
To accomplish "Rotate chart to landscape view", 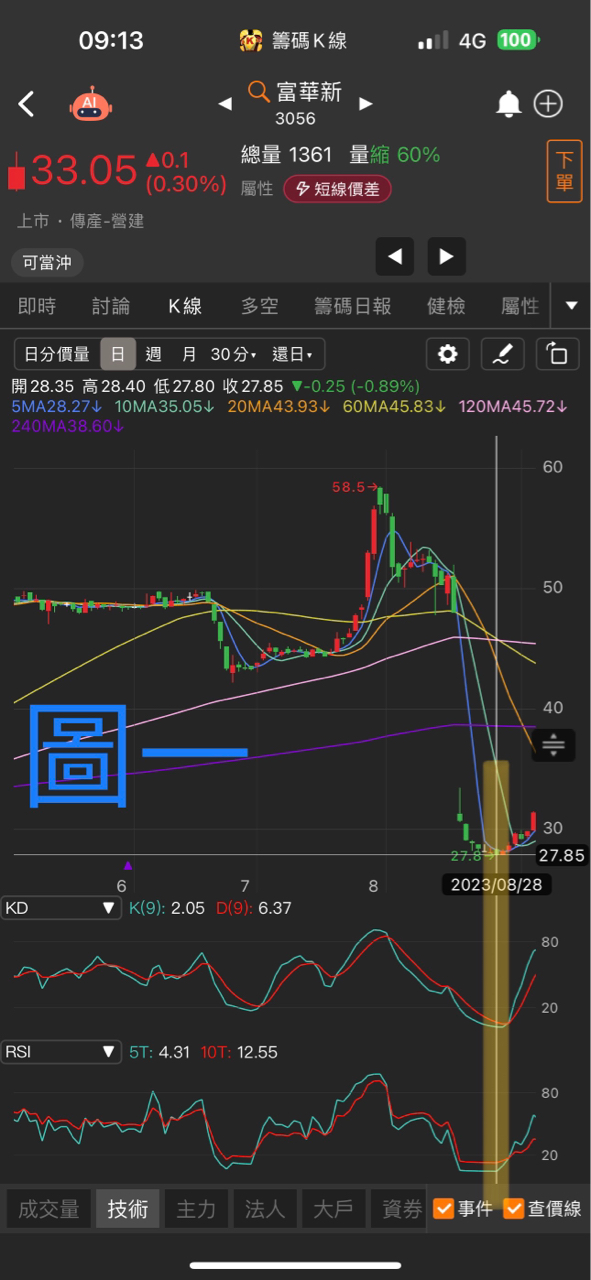I will (x=557, y=354).
